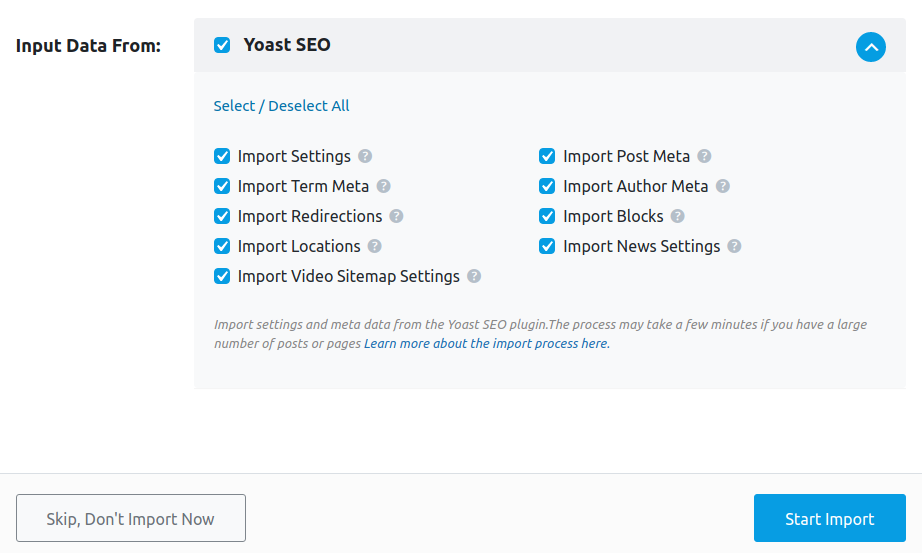Image resolution: width=922 pixels, height=553 pixels.
Task: Toggle Import News Settings checkbox
Action: pos(547,246)
